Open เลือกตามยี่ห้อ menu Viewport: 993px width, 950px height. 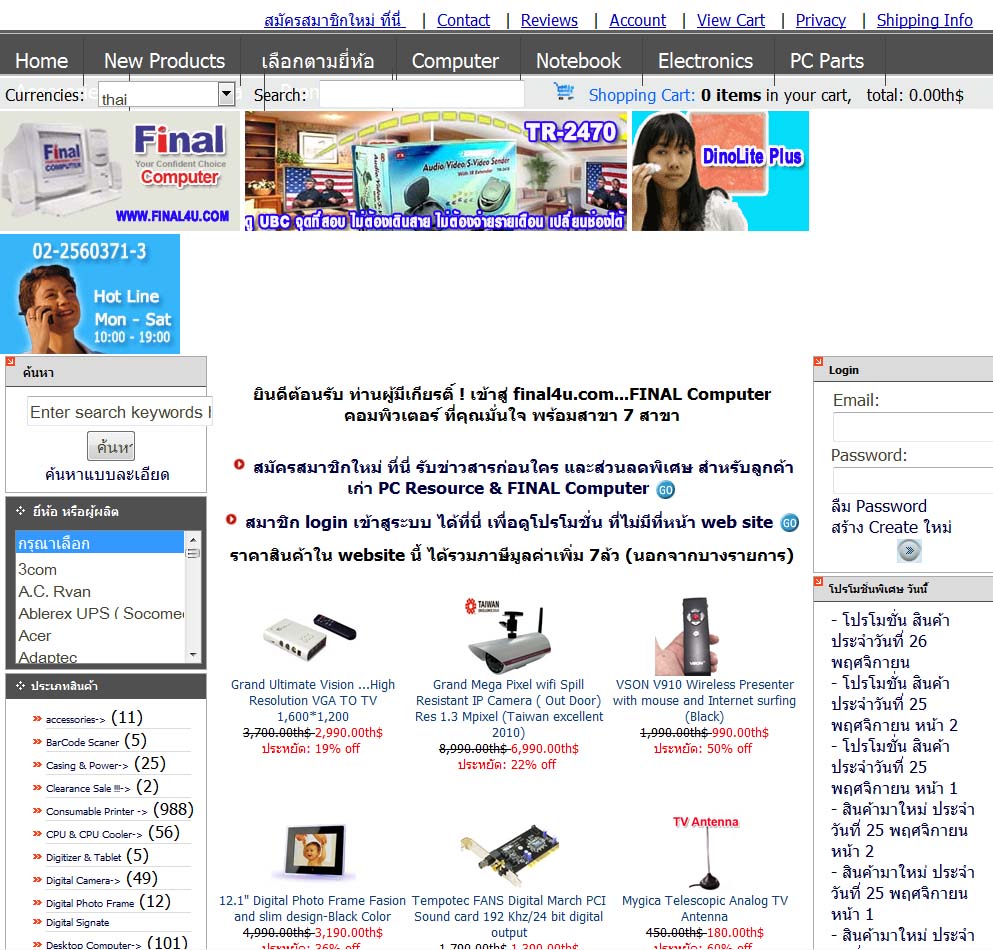click(x=318, y=61)
